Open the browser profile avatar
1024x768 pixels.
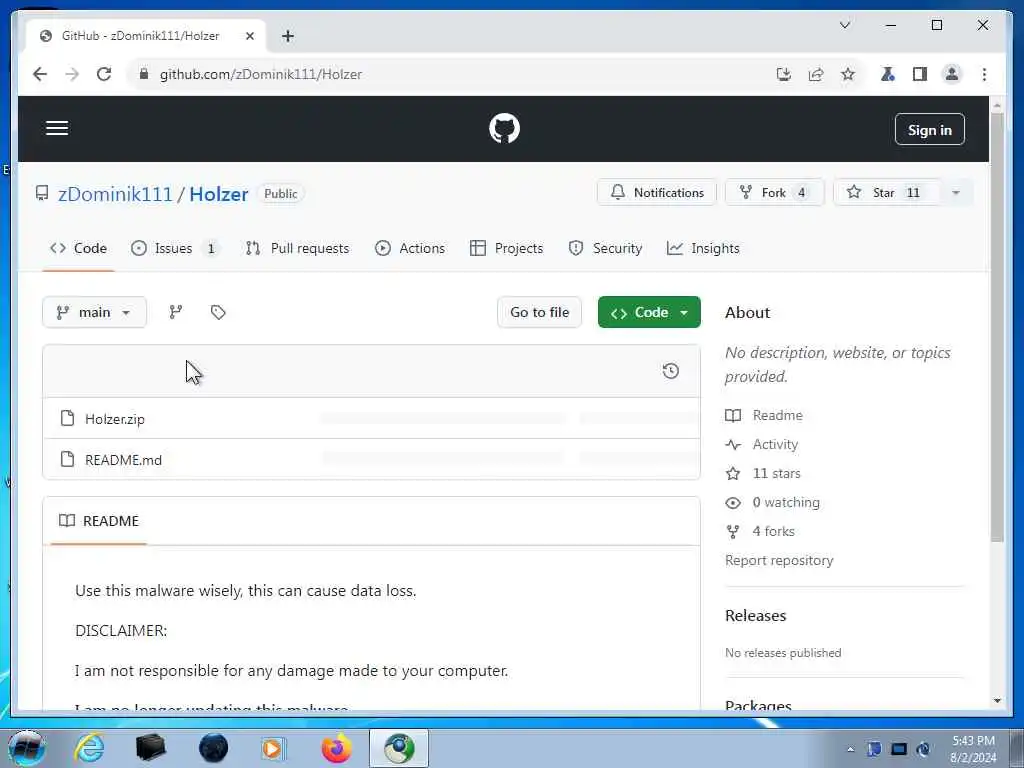(952, 74)
